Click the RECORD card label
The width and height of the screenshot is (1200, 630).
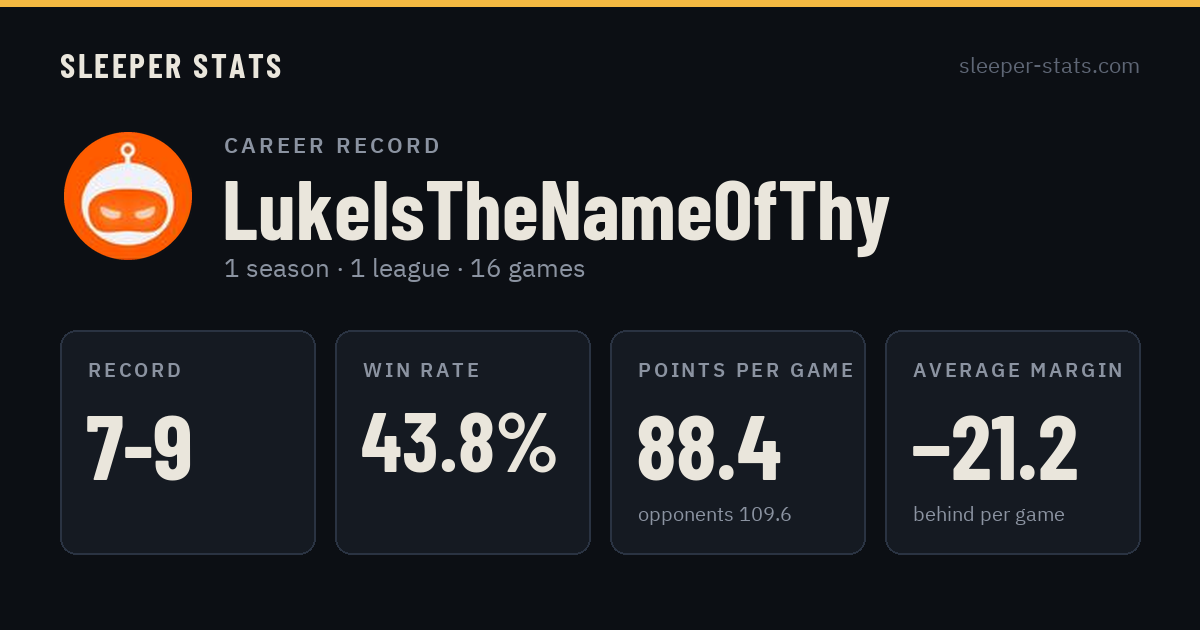coord(135,371)
